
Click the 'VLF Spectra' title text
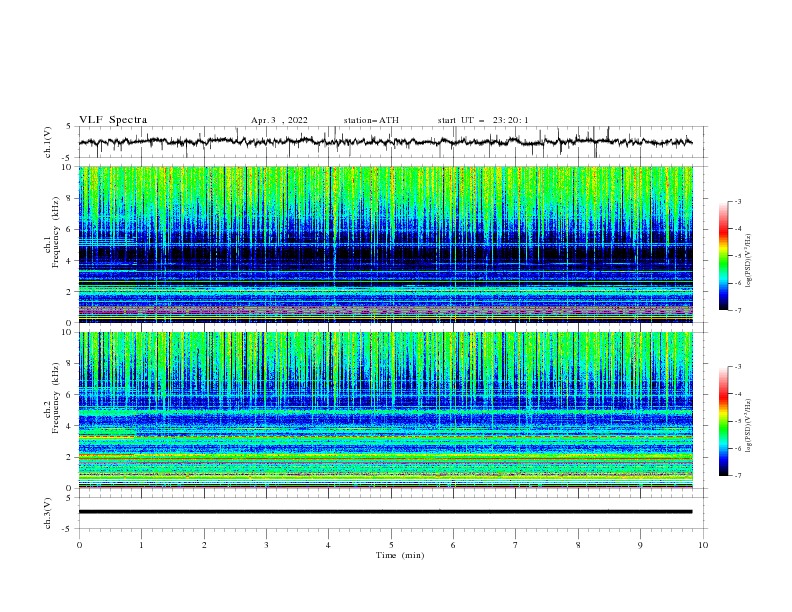click(113, 120)
